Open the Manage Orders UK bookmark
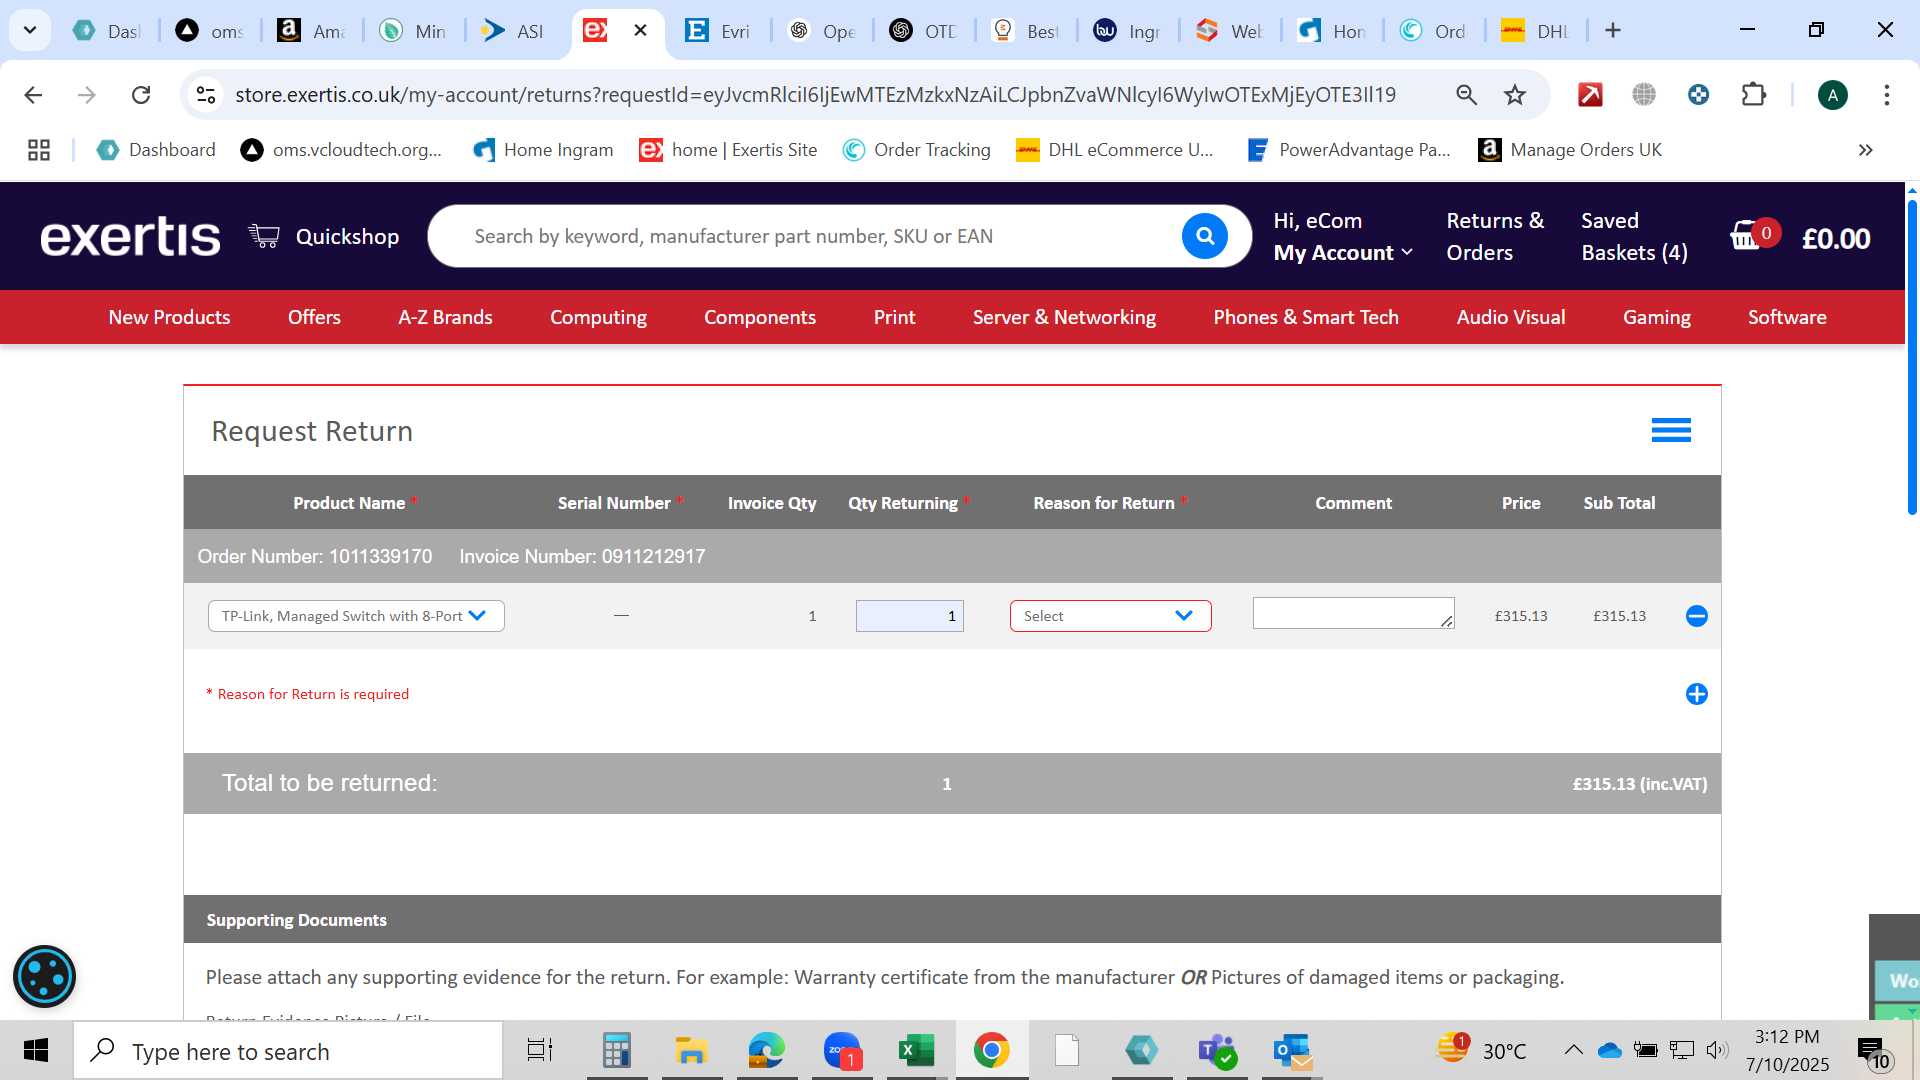The image size is (1920, 1080). tap(1570, 150)
